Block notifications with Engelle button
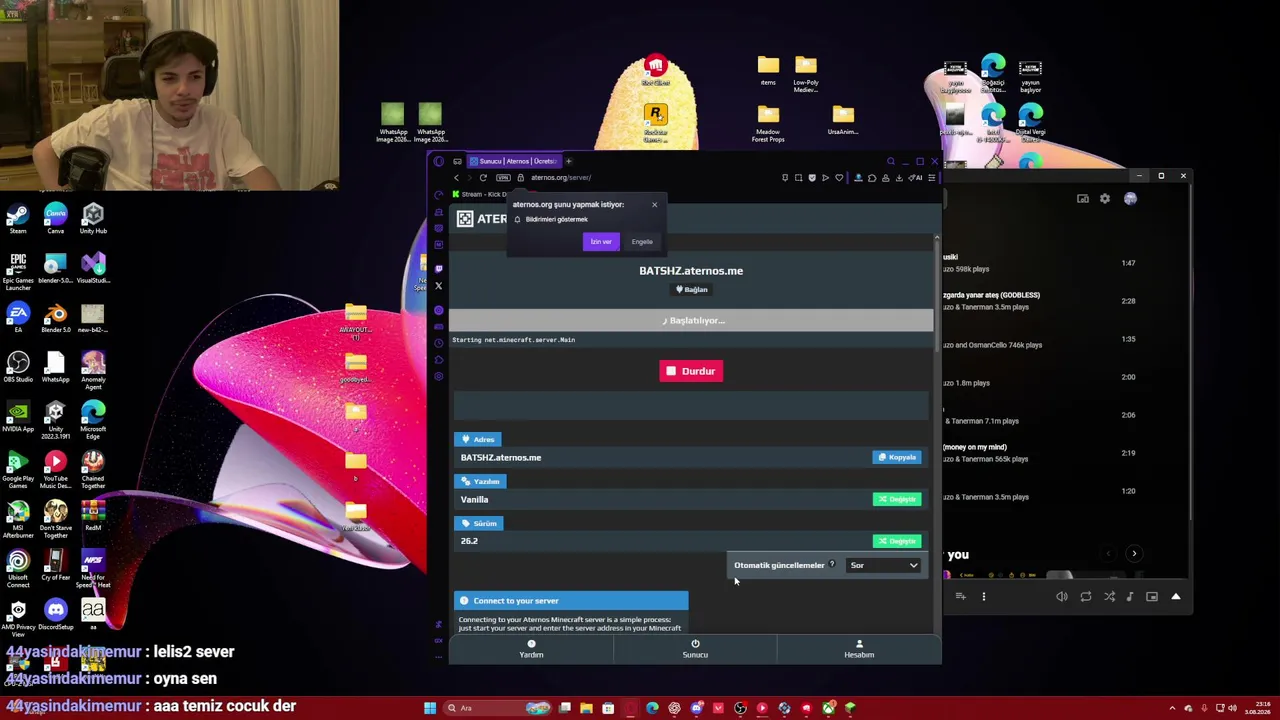This screenshot has height=720, width=1280. (642, 241)
